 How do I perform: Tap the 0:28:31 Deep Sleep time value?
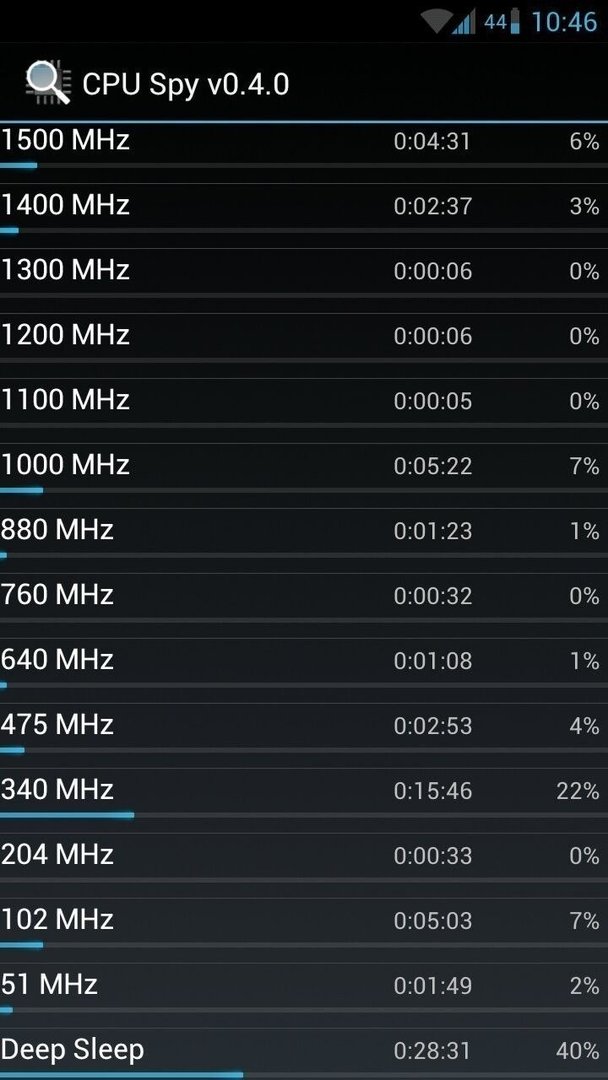(x=432, y=1051)
